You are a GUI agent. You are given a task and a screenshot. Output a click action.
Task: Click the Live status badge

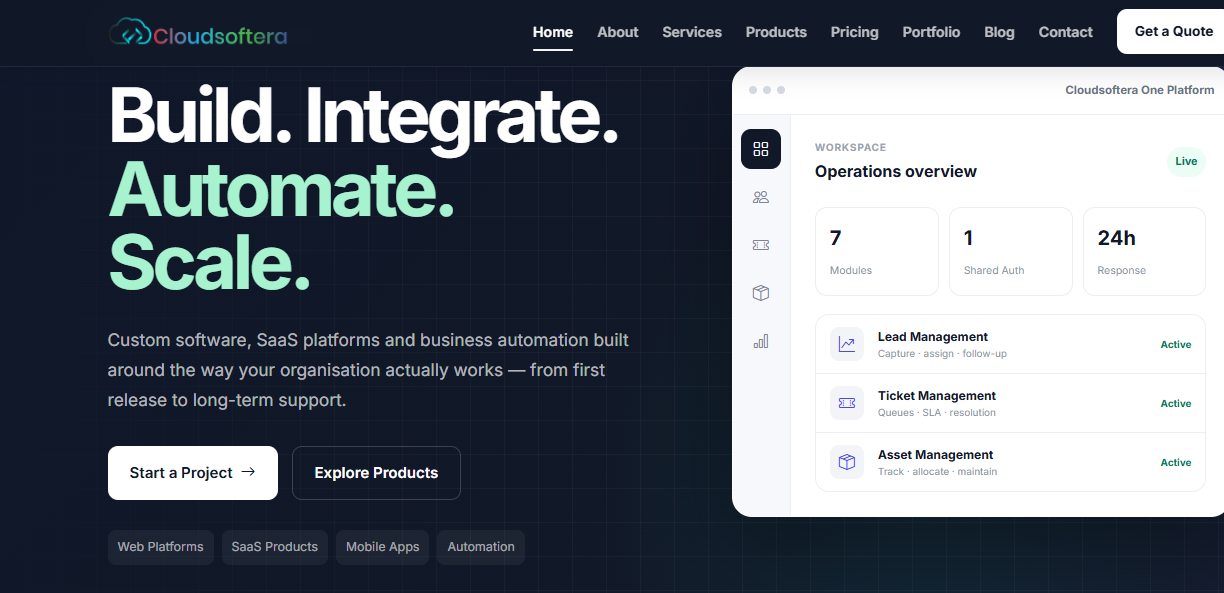pyautogui.click(x=1186, y=161)
